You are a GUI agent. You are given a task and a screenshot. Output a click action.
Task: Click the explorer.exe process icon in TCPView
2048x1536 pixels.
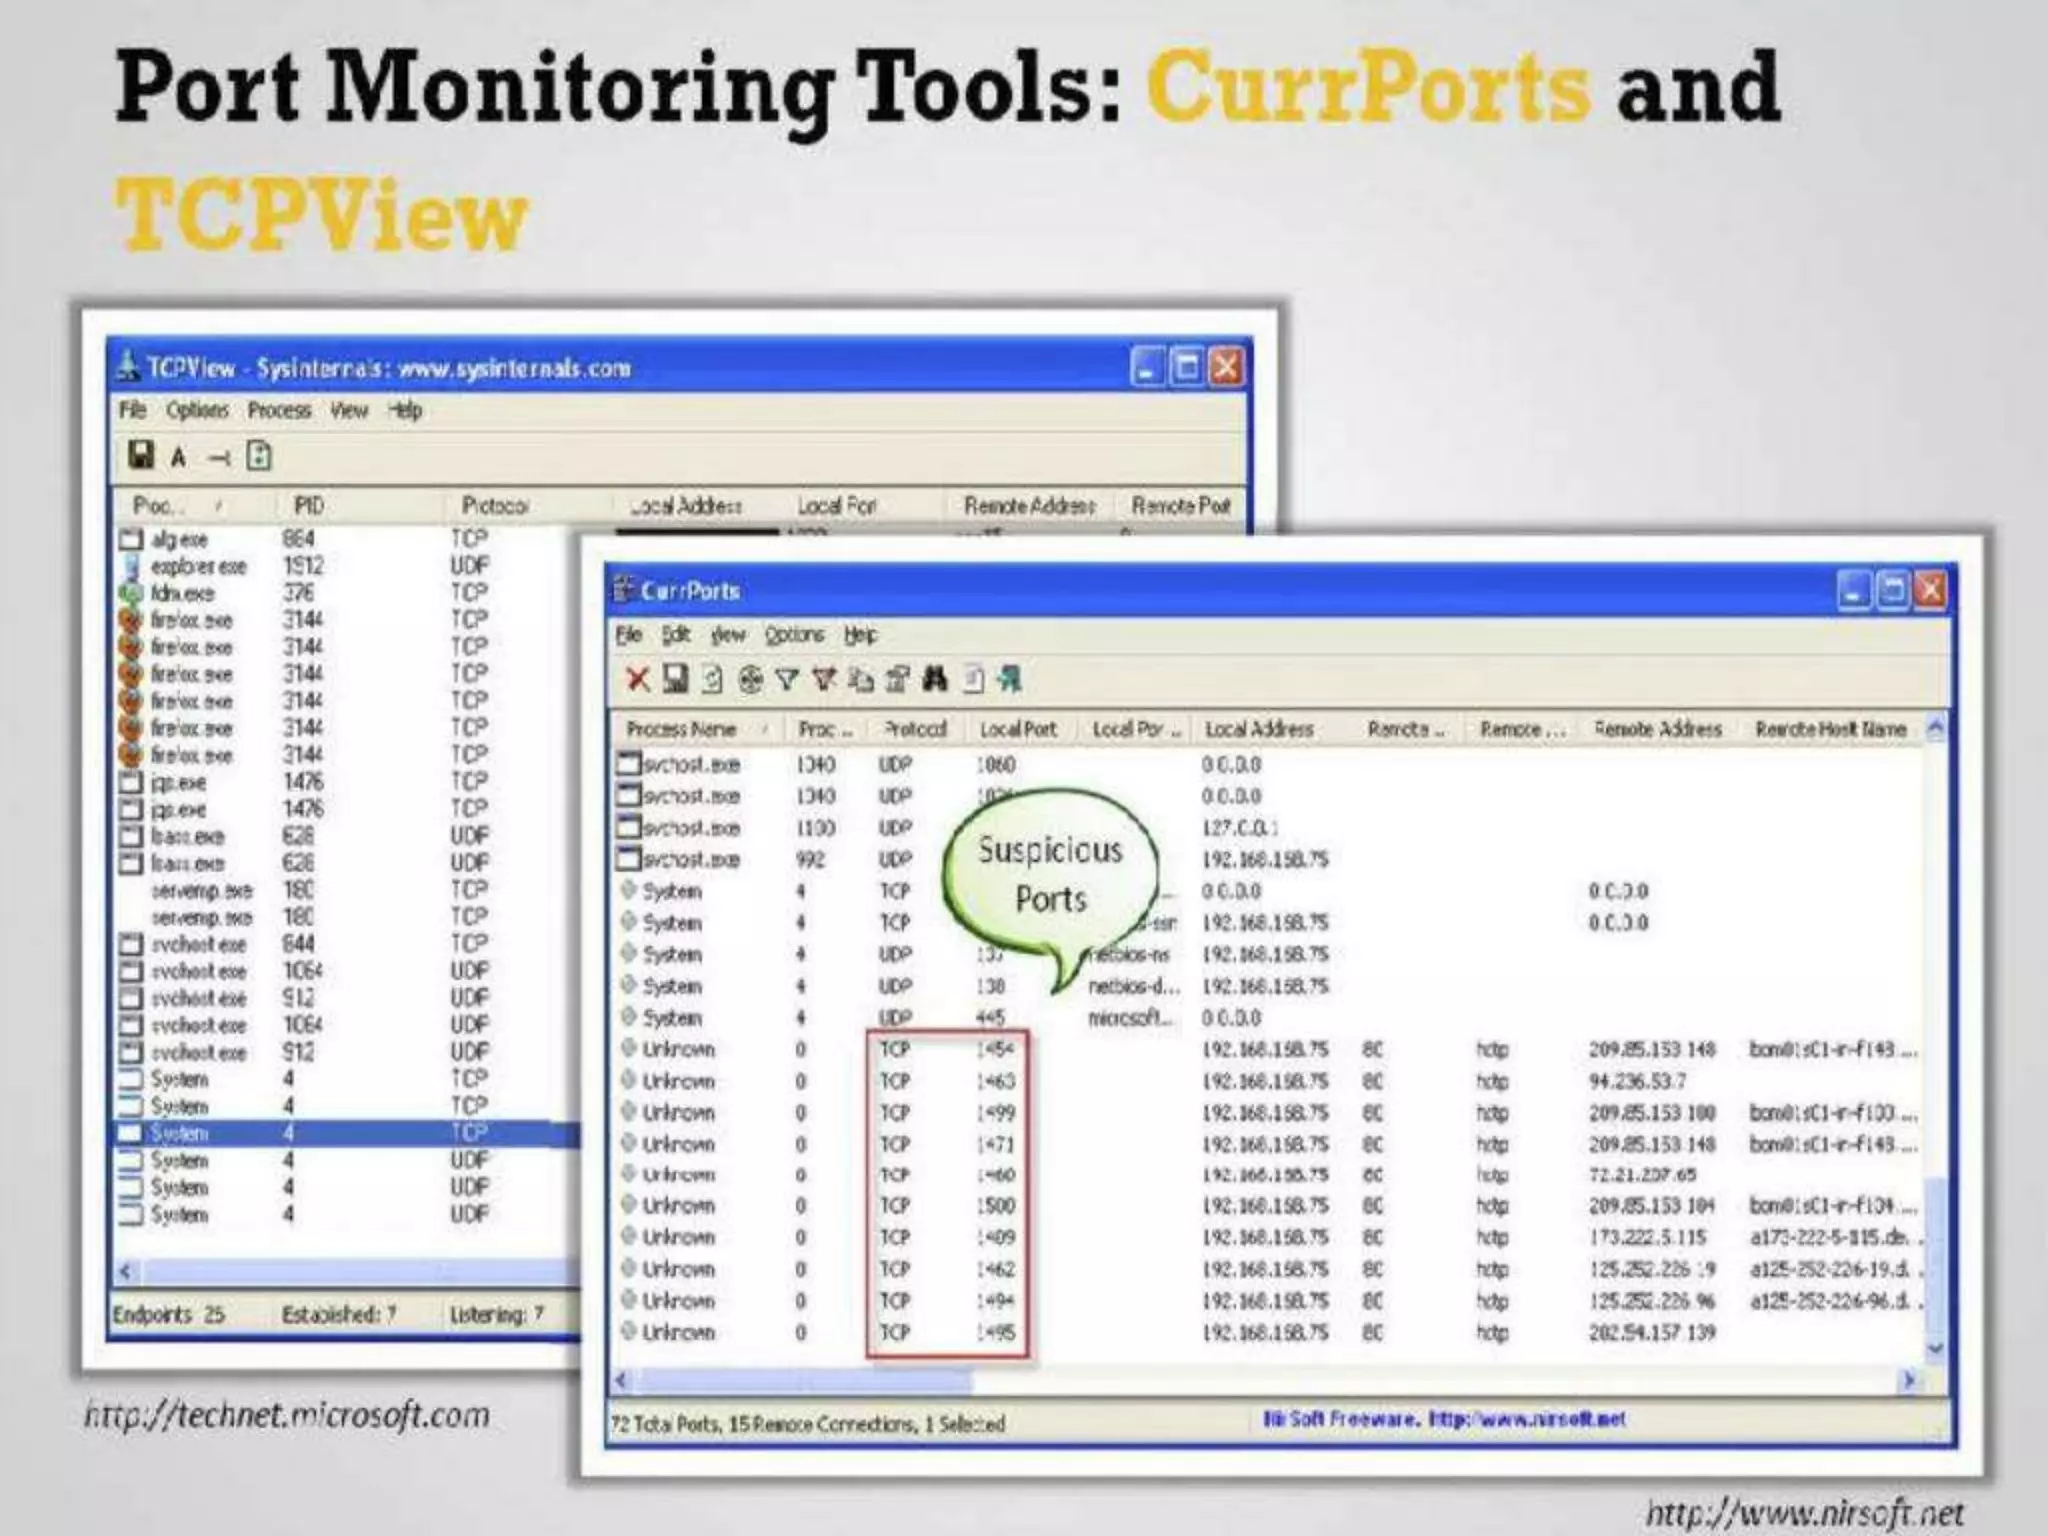coord(132,567)
